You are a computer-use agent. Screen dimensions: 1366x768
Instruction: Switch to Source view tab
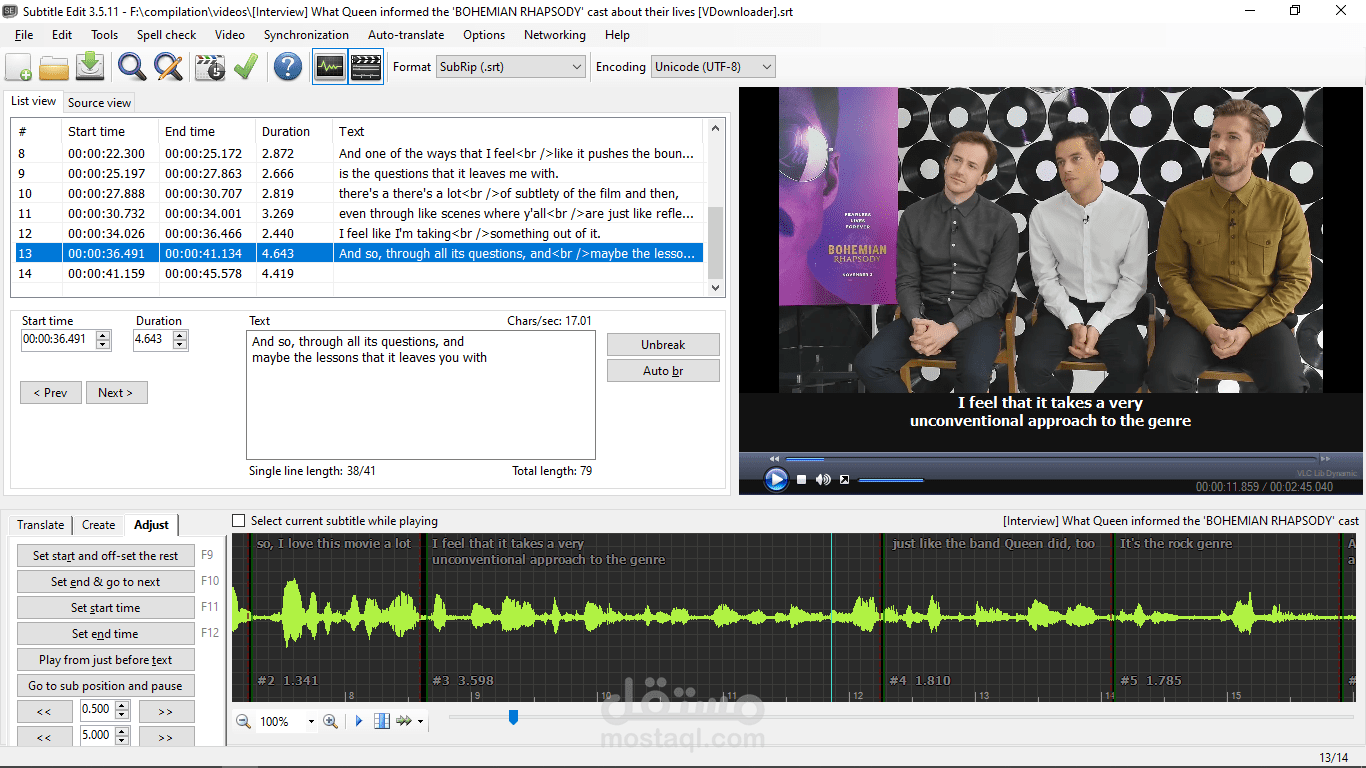click(x=99, y=103)
